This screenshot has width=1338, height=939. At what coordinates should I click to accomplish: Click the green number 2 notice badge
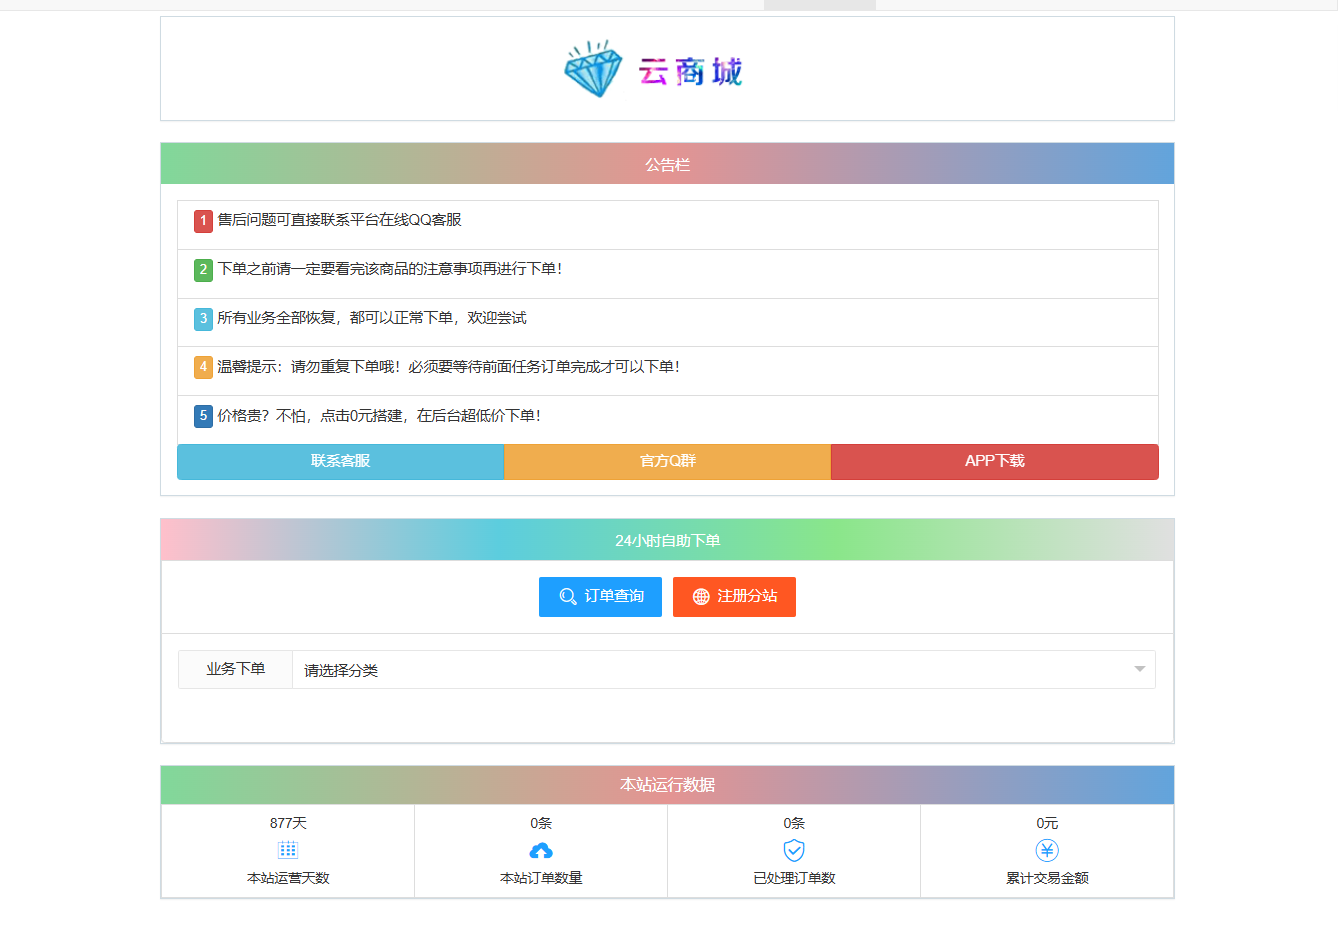click(x=202, y=270)
